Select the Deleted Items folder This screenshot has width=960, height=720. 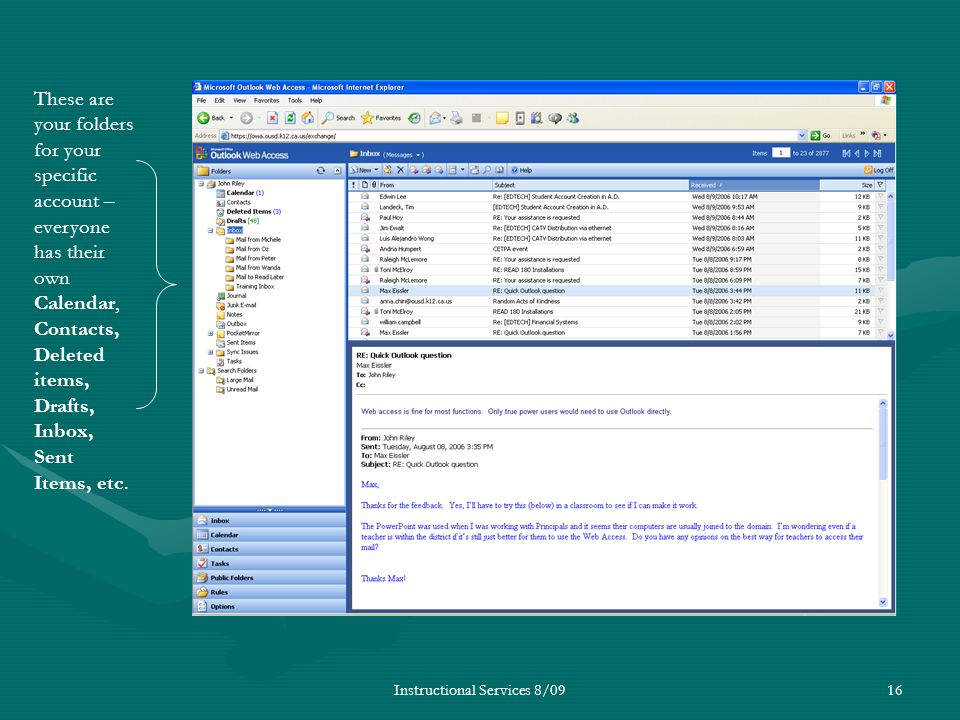(x=249, y=212)
